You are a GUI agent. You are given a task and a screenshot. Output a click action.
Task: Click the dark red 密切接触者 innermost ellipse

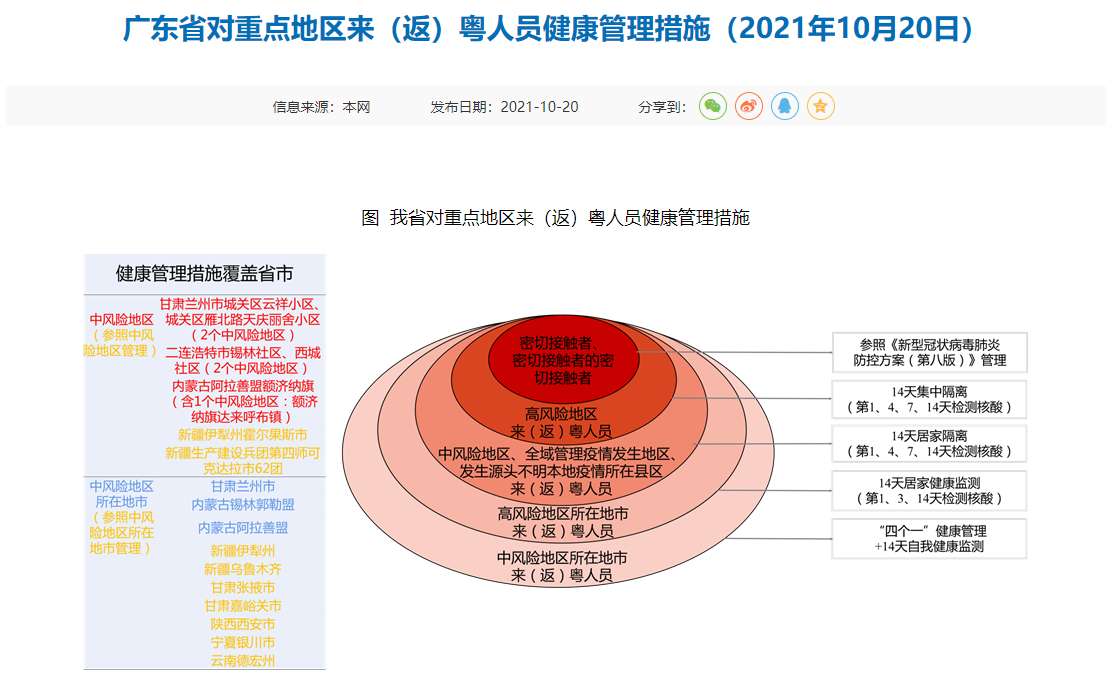click(x=562, y=359)
